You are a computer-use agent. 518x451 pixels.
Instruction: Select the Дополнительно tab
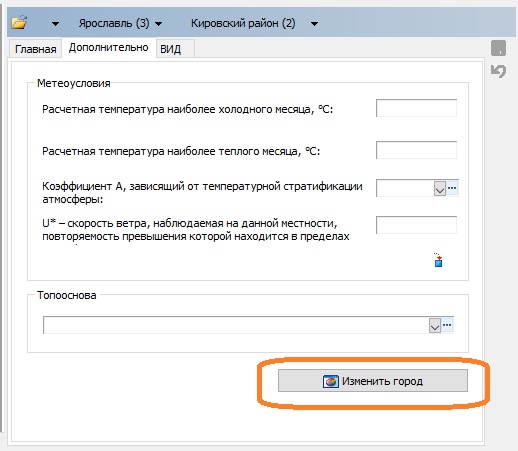point(109,48)
